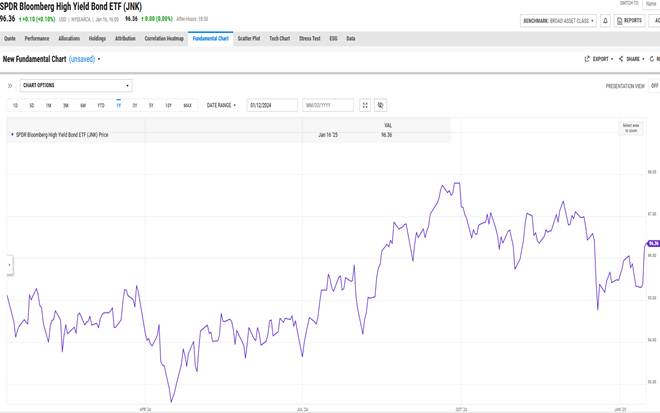This screenshot has width=660, height=413.
Task: Select the 3Y time range
Action: [135, 105]
